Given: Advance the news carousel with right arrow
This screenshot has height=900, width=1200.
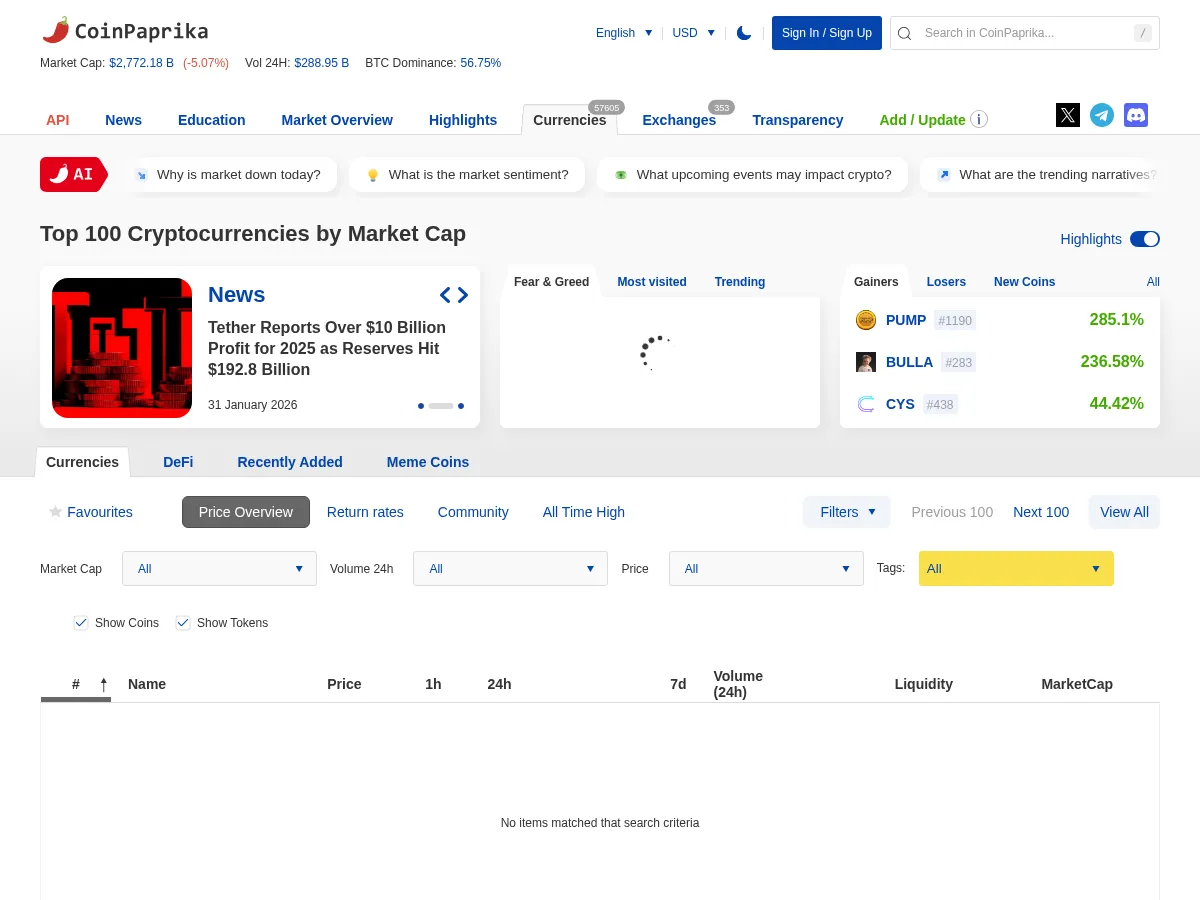Looking at the screenshot, I should coord(462,295).
